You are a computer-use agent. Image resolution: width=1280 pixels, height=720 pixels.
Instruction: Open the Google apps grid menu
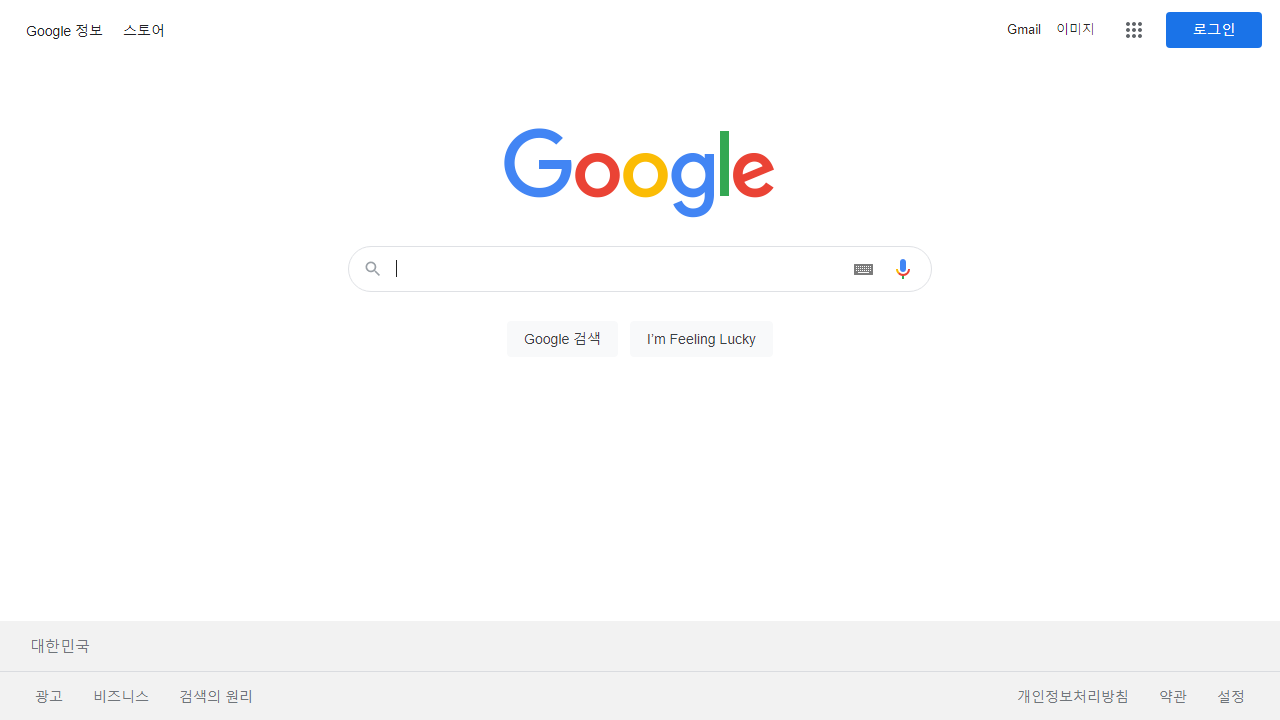(x=1133, y=30)
